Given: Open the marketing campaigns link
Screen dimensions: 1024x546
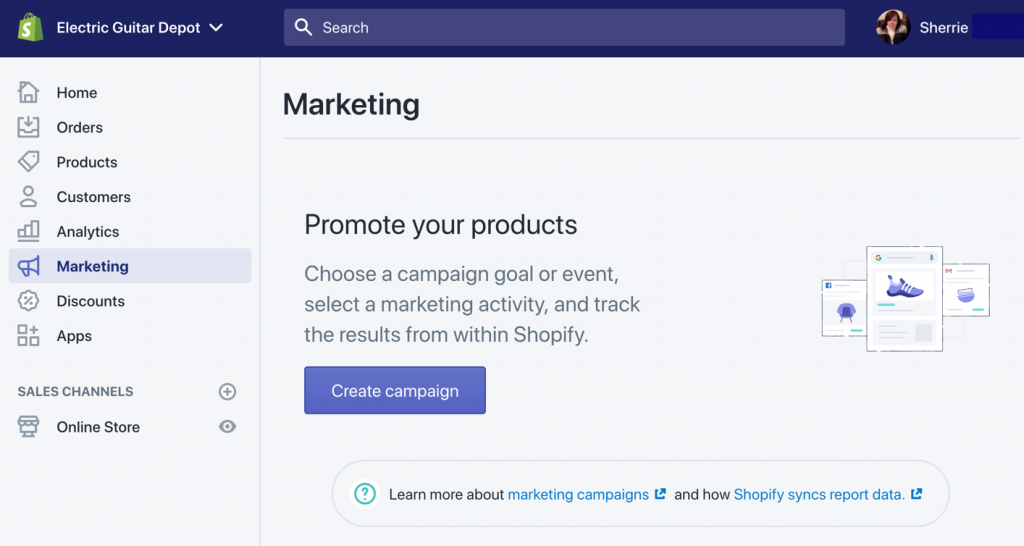Looking at the screenshot, I should point(578,494).
